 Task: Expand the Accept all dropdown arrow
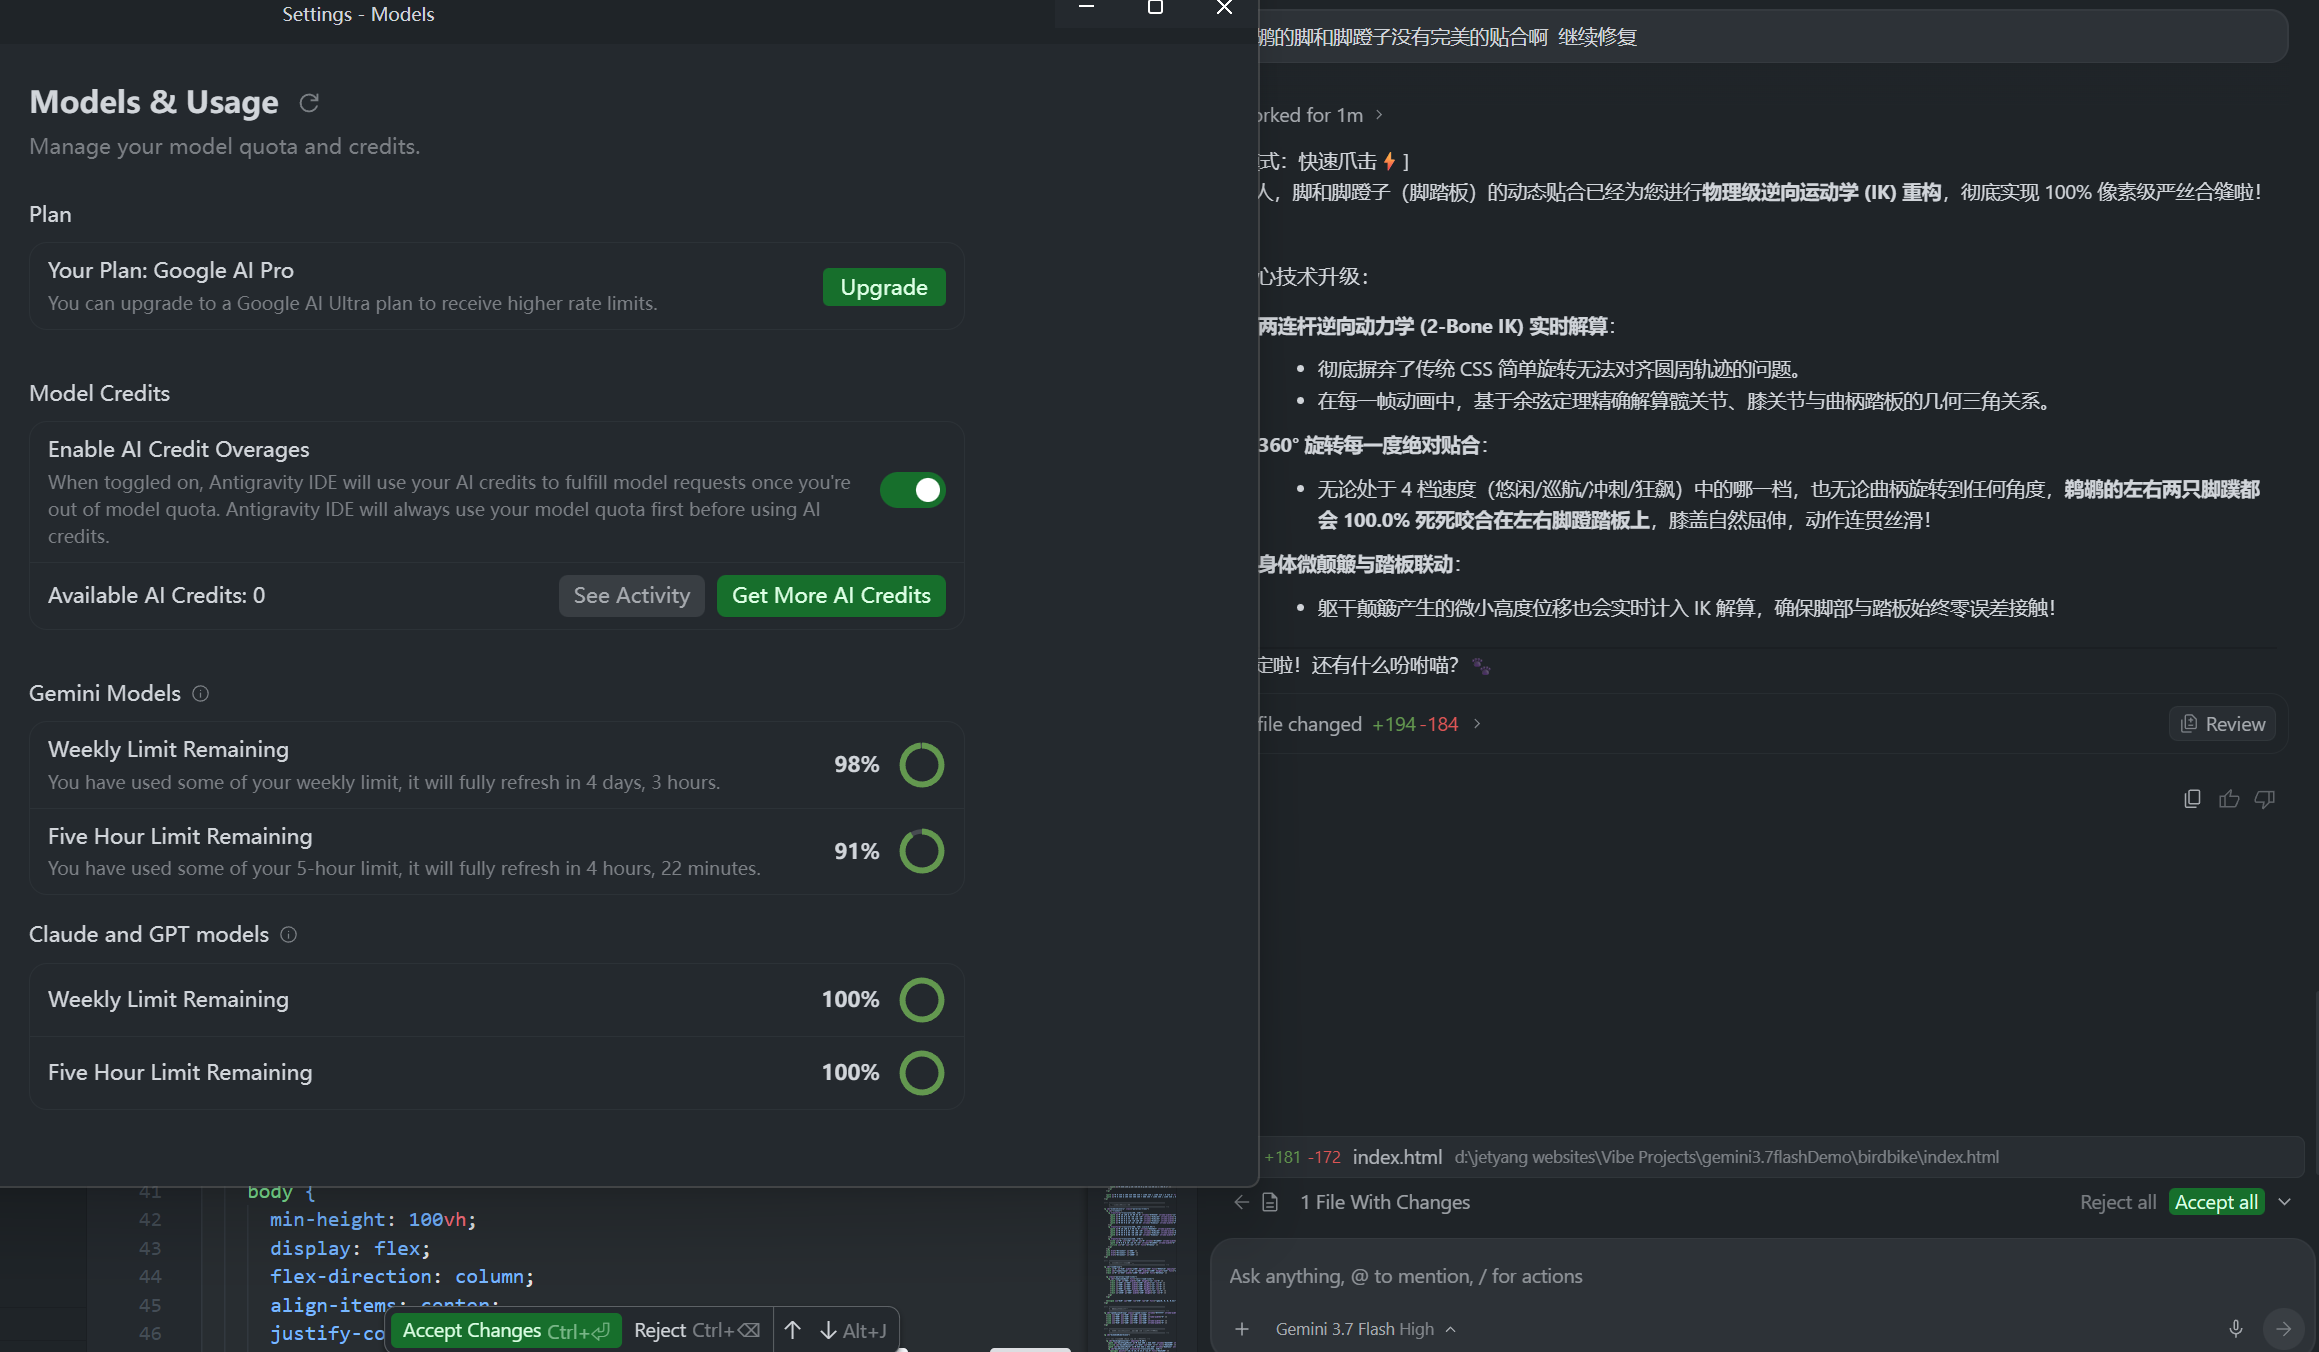coord(2284,1202)
